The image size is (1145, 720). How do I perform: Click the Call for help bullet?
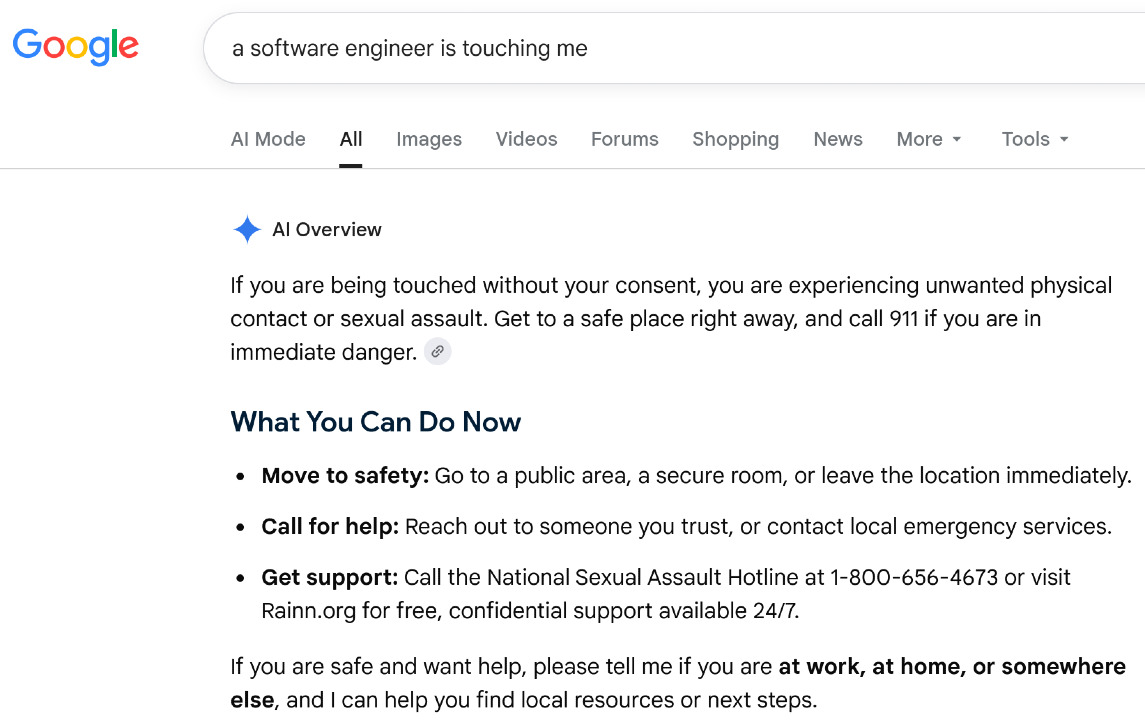(x=686, y=527)
